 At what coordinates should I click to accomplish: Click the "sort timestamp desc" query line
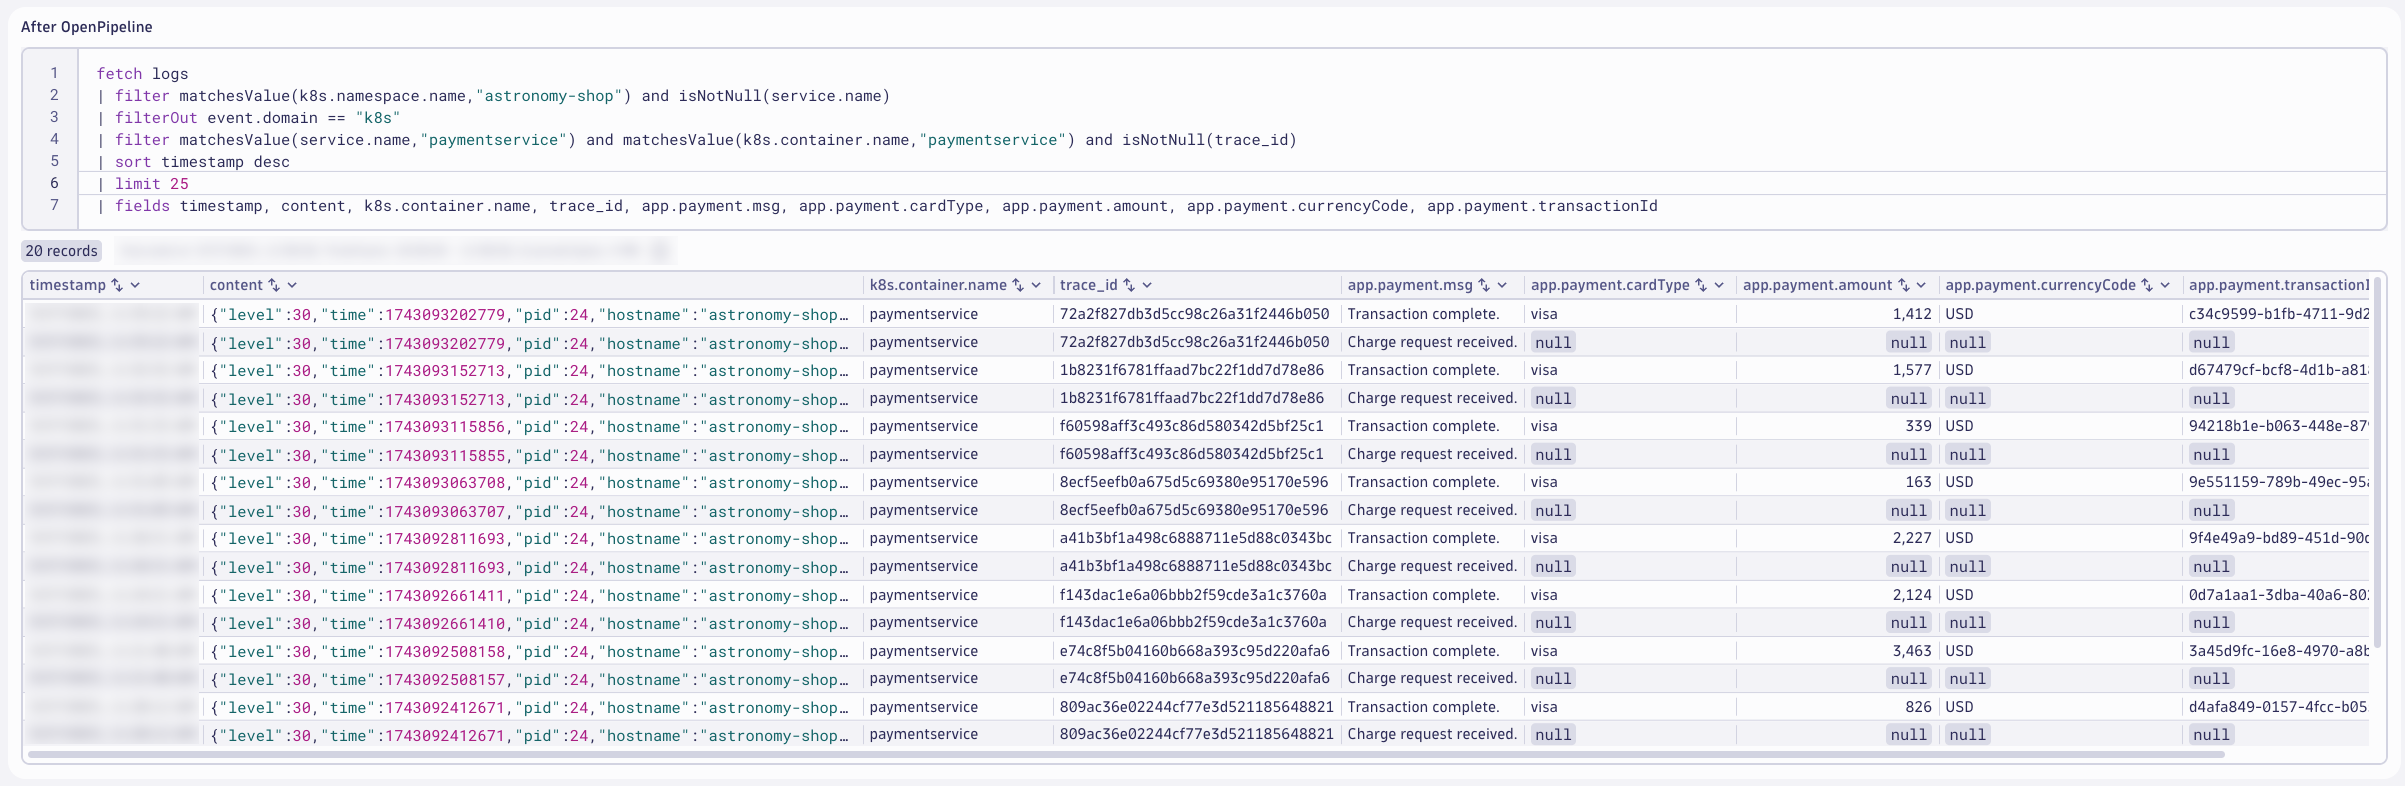pos(193,162)
